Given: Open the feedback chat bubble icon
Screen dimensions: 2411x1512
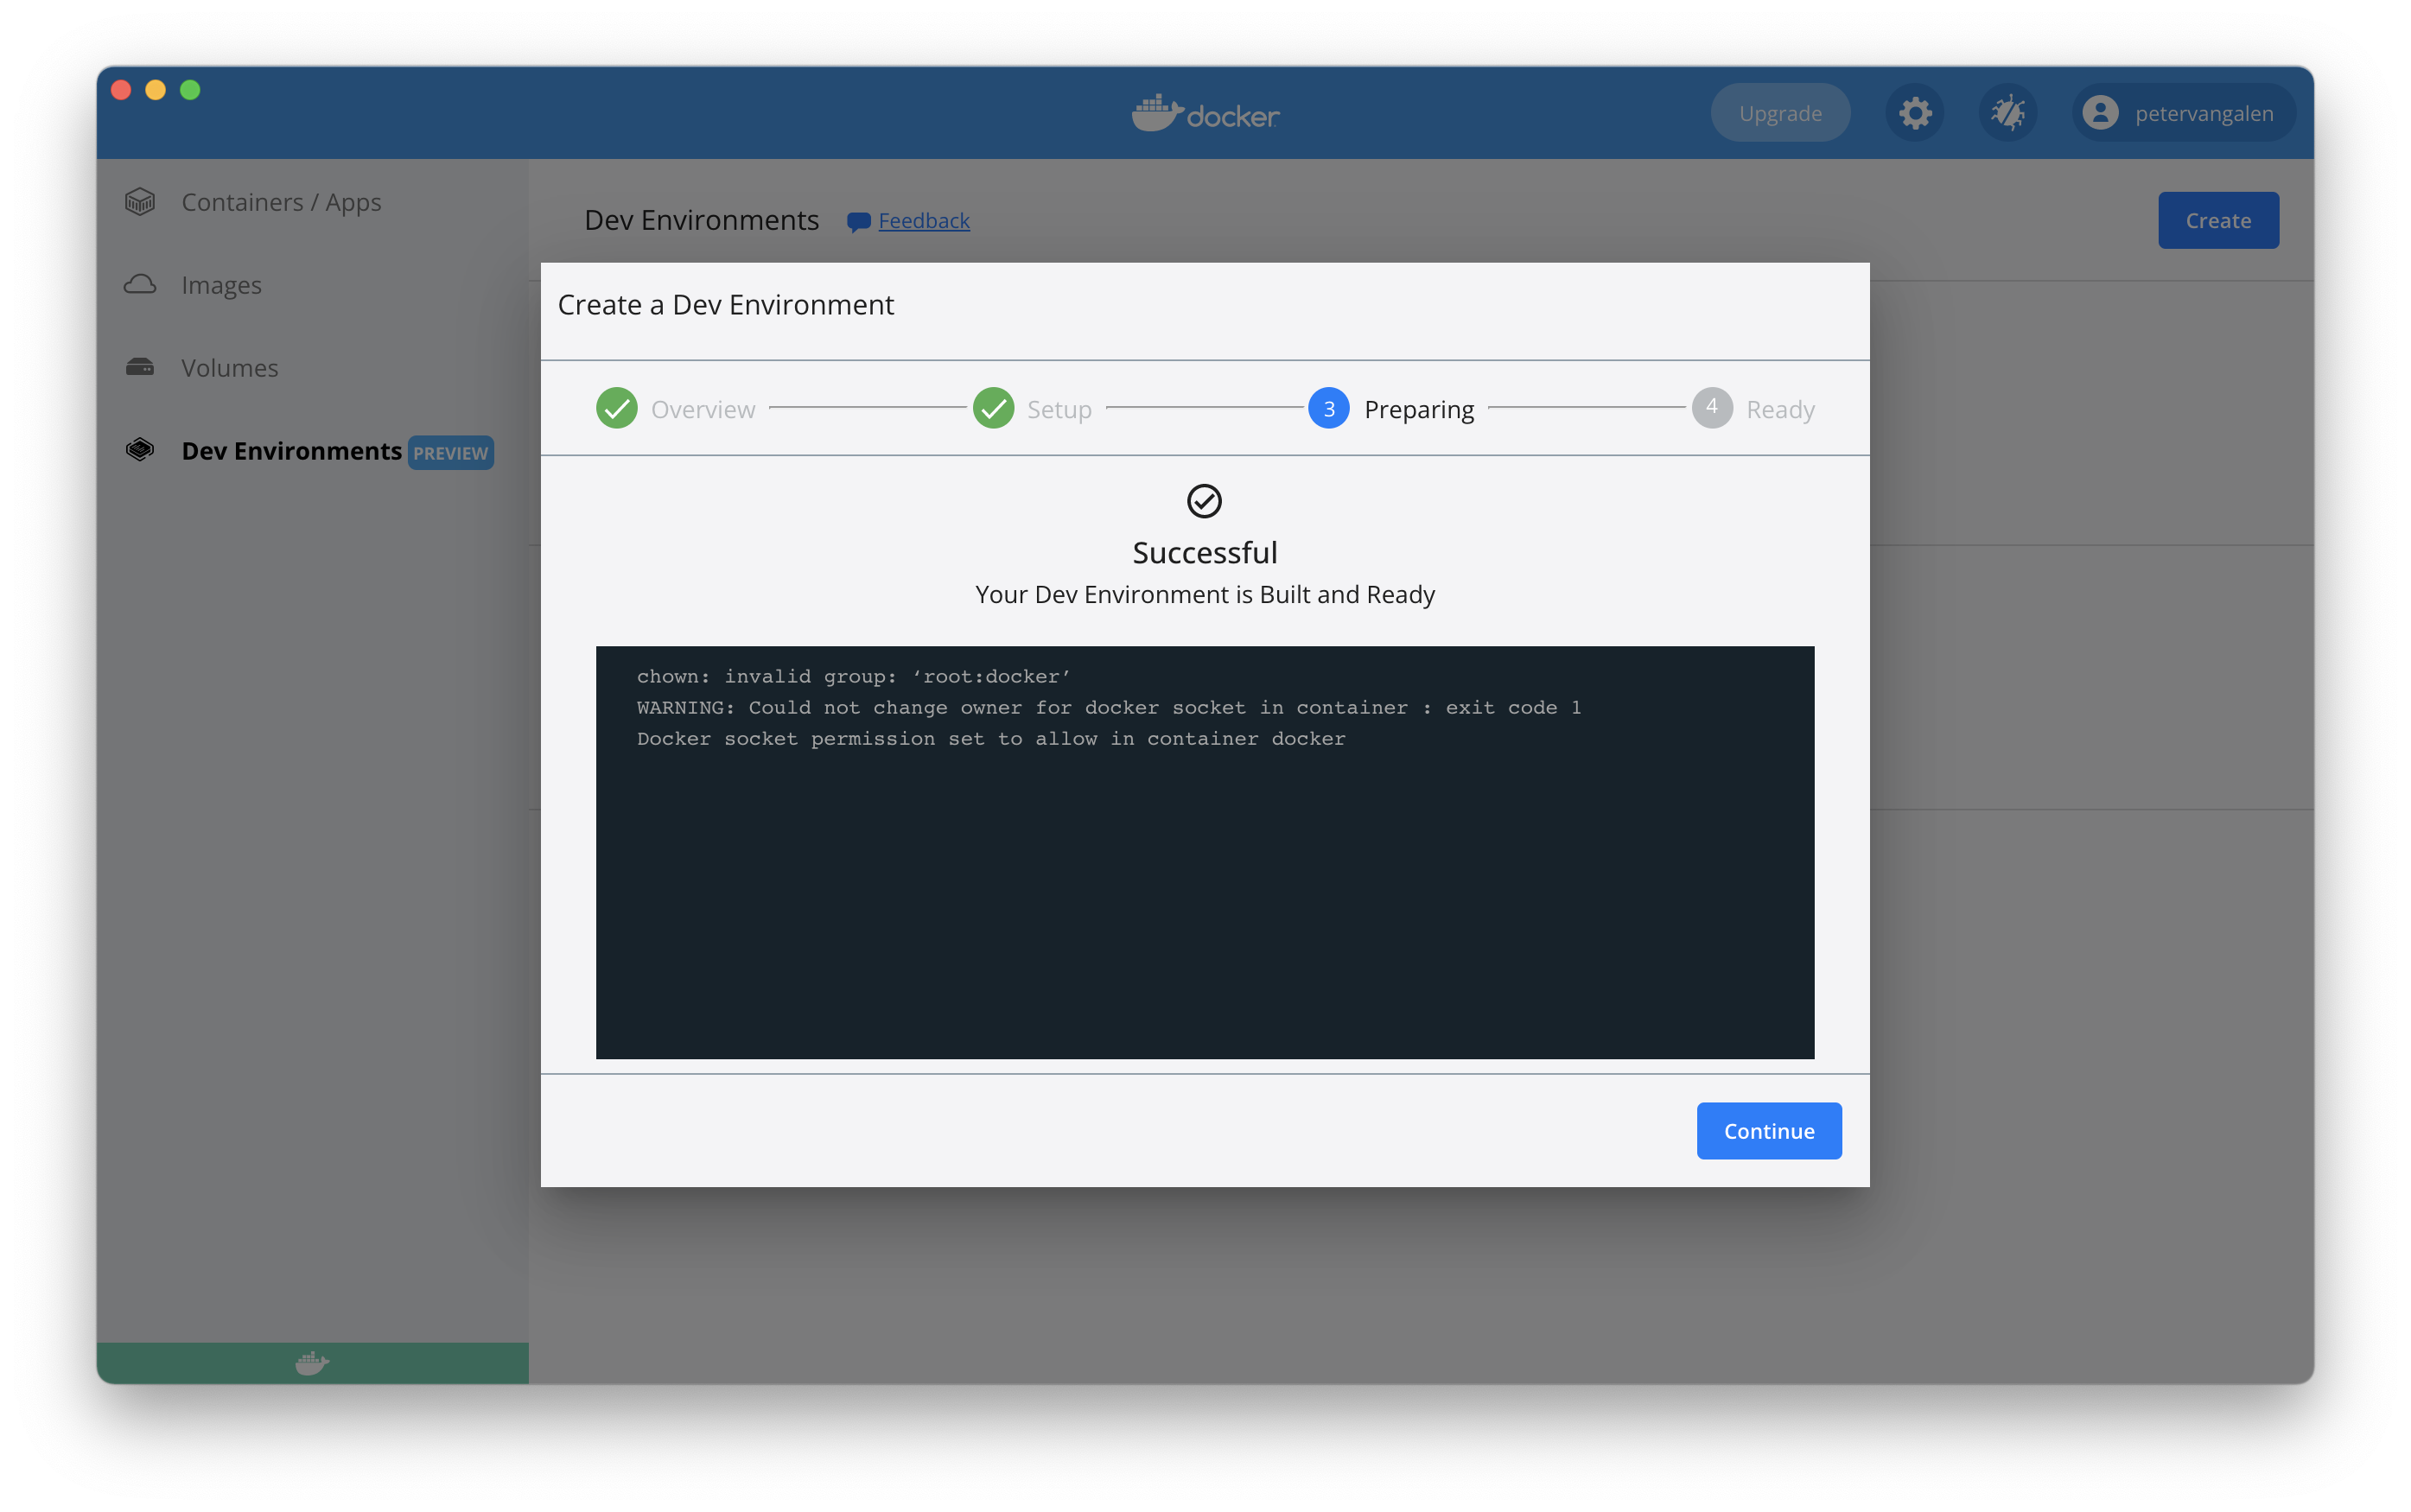Looking at the screenshot, I should pyautogui.click(x=857, y=221).
